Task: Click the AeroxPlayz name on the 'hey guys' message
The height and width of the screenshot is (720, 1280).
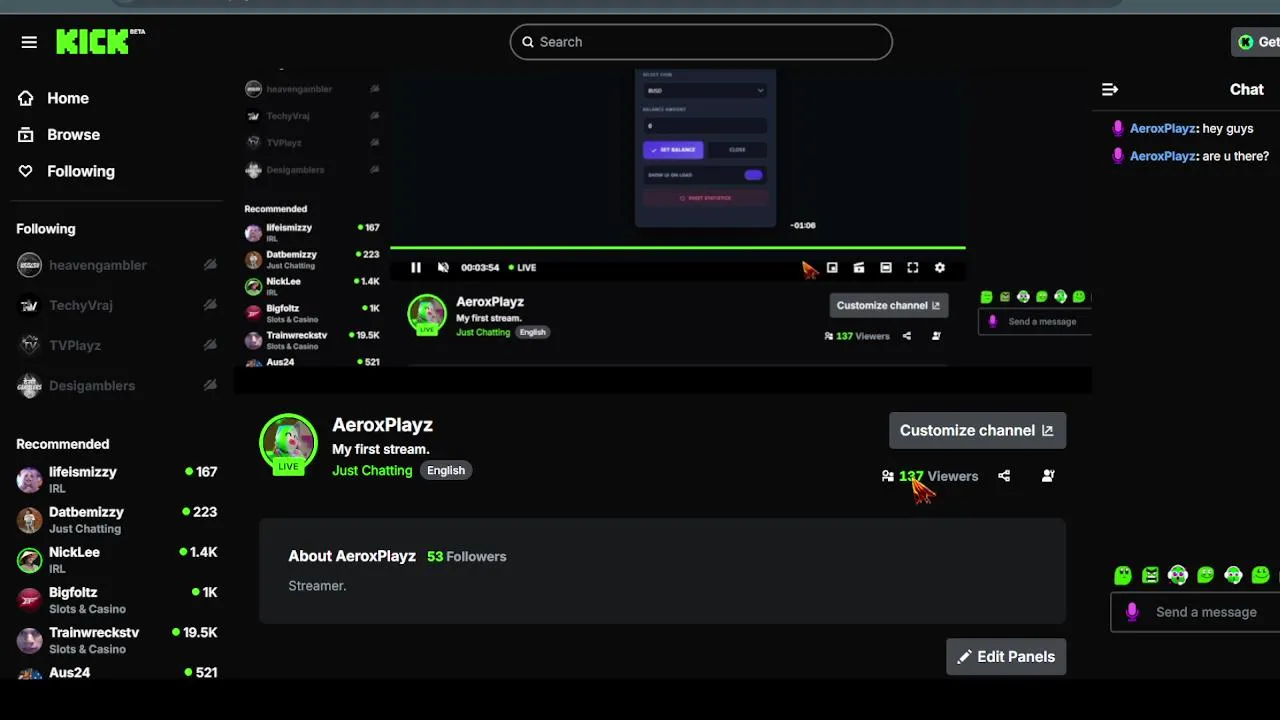Action: tap(1162, 129)
